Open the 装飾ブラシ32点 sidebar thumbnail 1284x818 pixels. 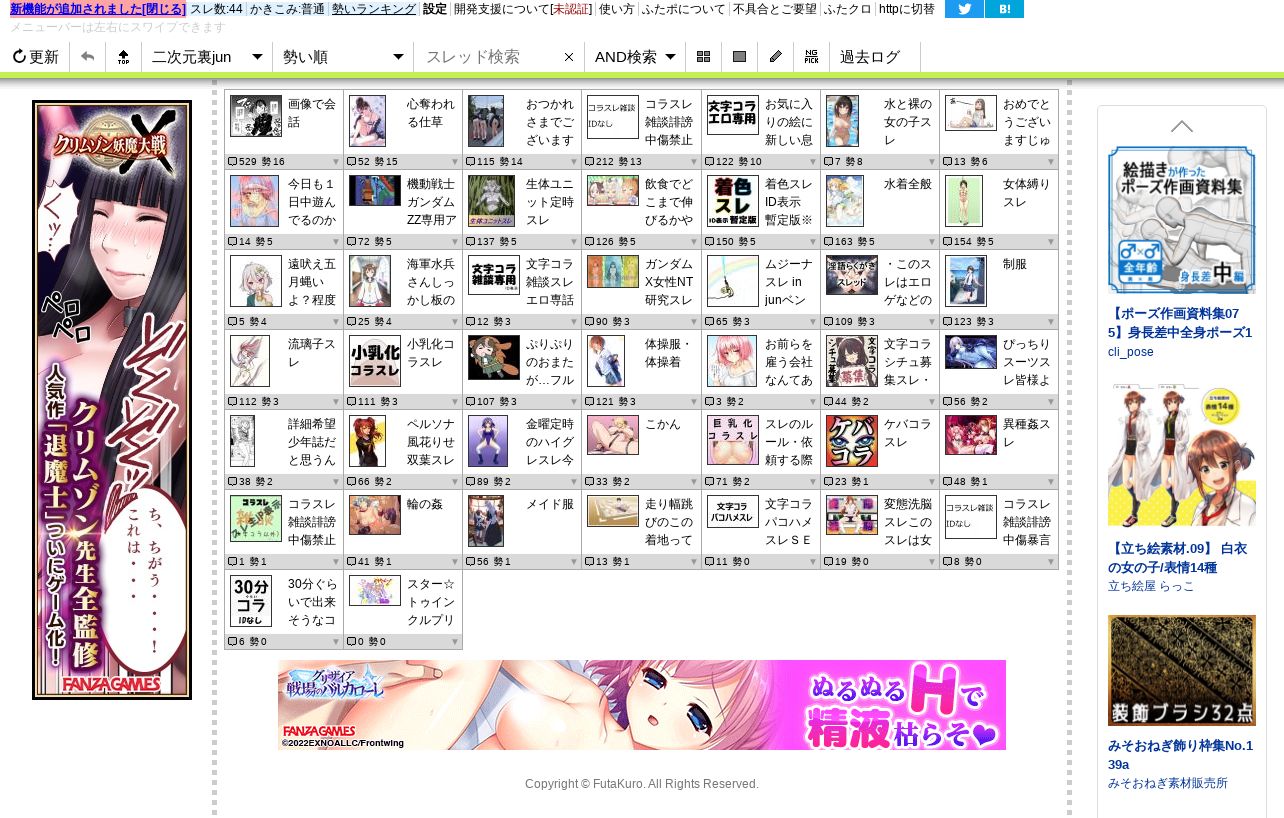tap(1182, 670)
